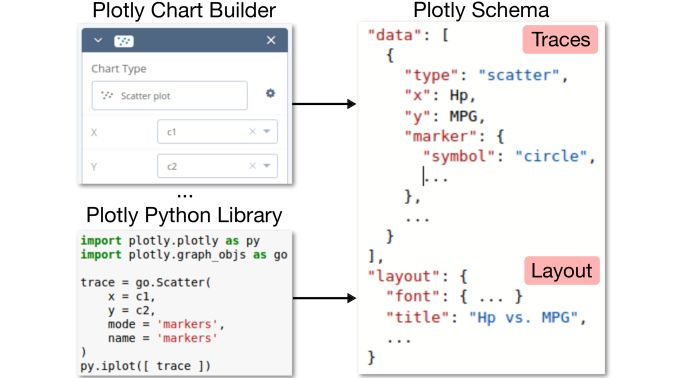Click the "circle" symbol value
This screenshot has width=676, height=378.
551,156
